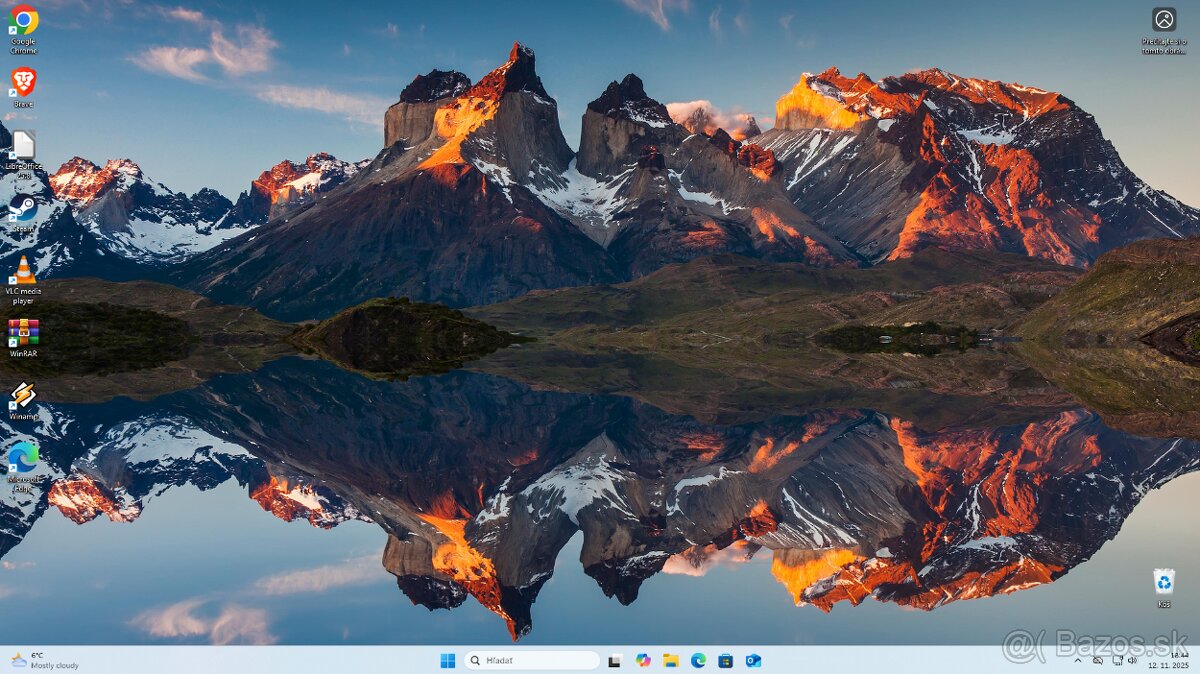Select the Microsoft Edge desktop shortcut
This screenshot has width=1200, height=674.
22,459
